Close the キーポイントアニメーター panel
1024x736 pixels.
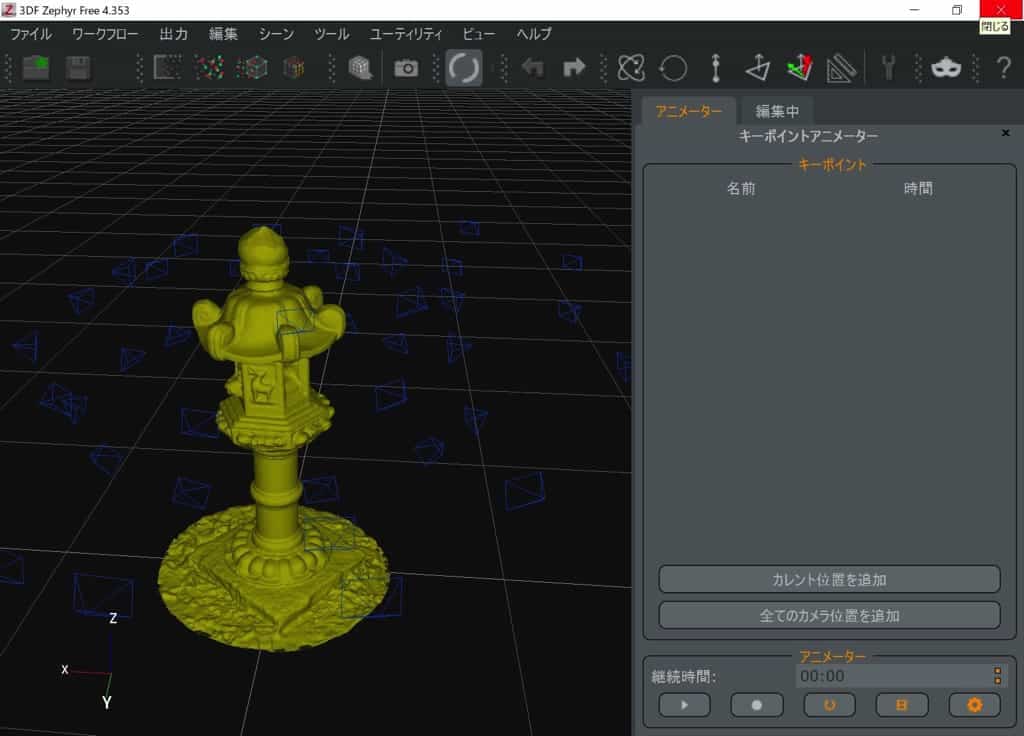coord(1006,133)
